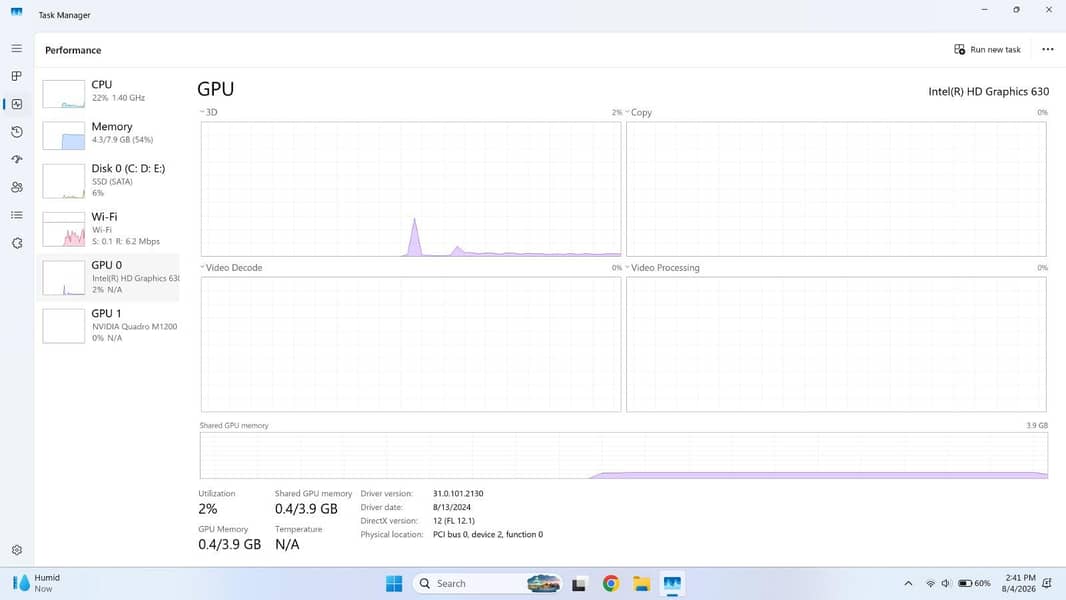Click the Run new task icon
Screen dimensions: 1066x600
[959, 50]
